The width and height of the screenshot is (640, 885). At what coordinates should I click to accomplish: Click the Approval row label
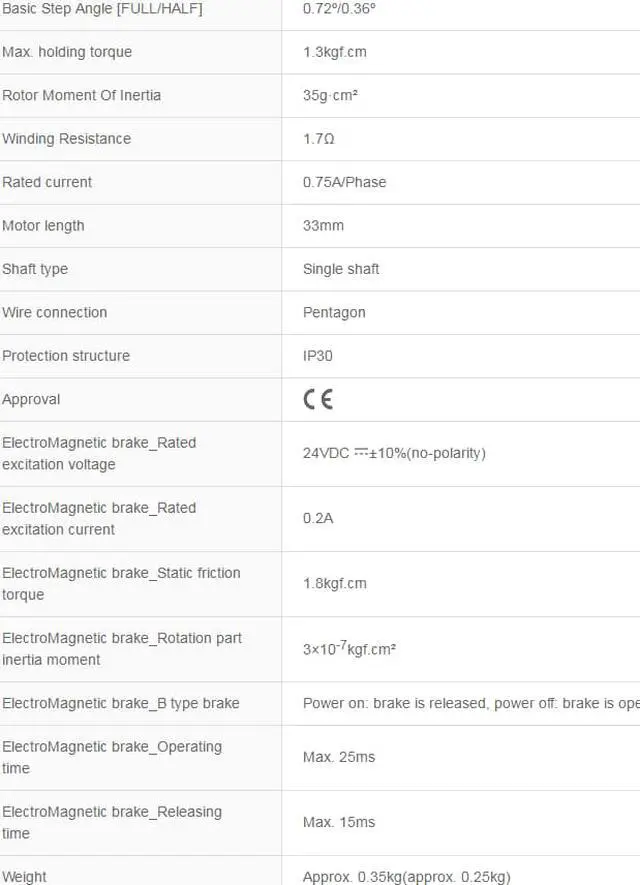[x=31, y=399]
